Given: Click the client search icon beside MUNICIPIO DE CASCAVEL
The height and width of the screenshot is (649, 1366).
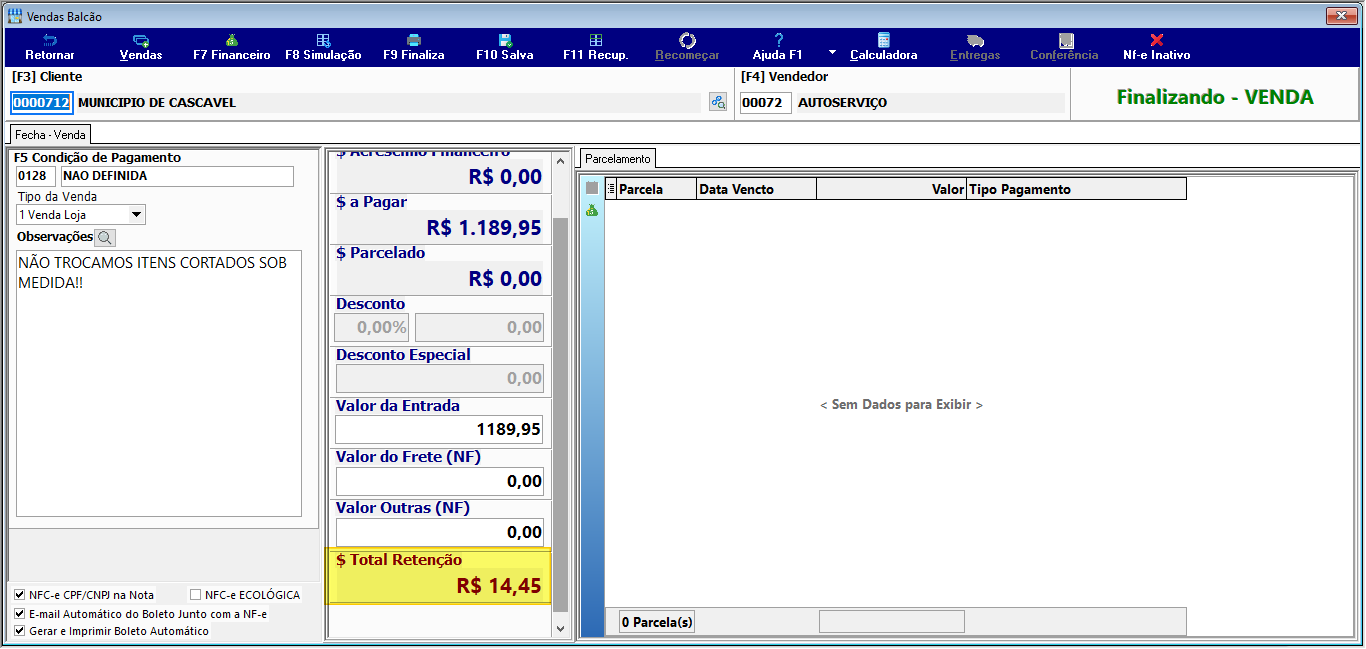Looking at the screenshot, I should pos(718,102).
